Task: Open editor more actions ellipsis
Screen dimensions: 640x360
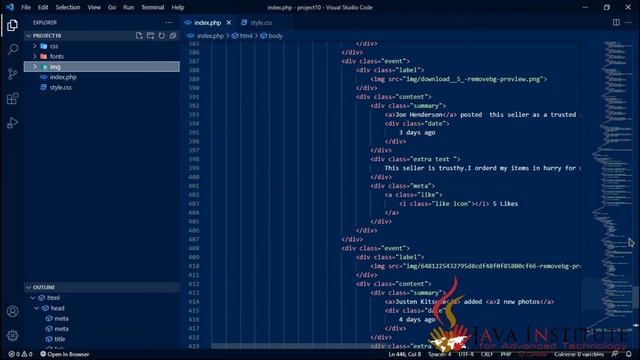Action: pos(629,22)
